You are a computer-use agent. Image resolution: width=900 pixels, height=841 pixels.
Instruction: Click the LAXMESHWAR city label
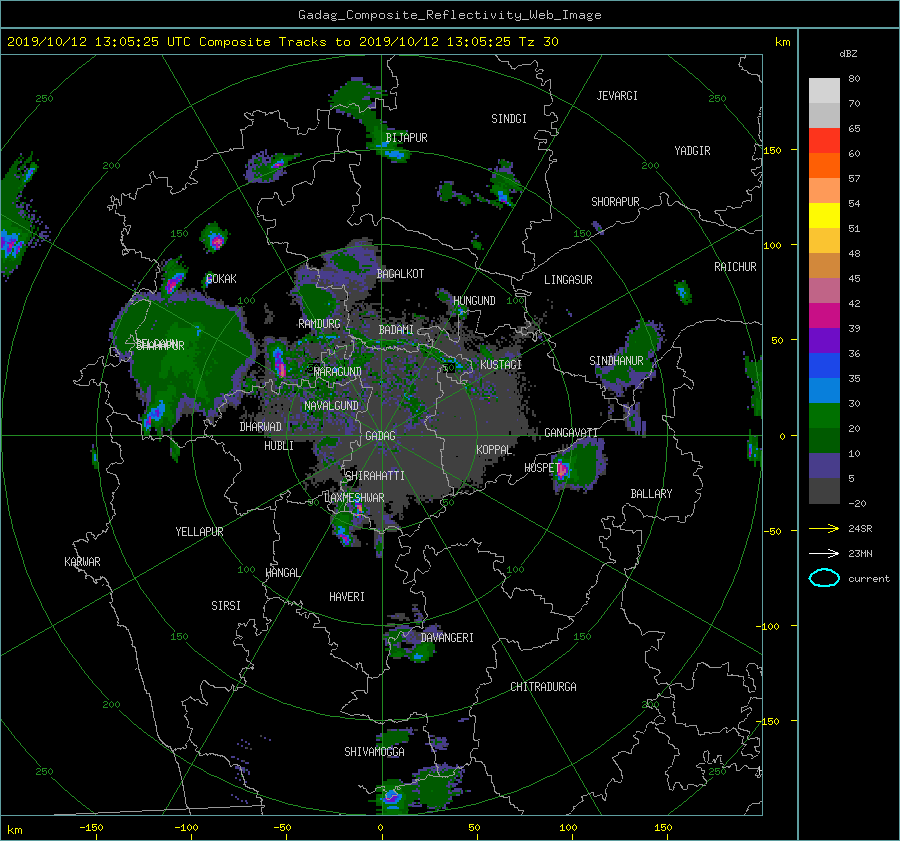[x=354, y=498]
